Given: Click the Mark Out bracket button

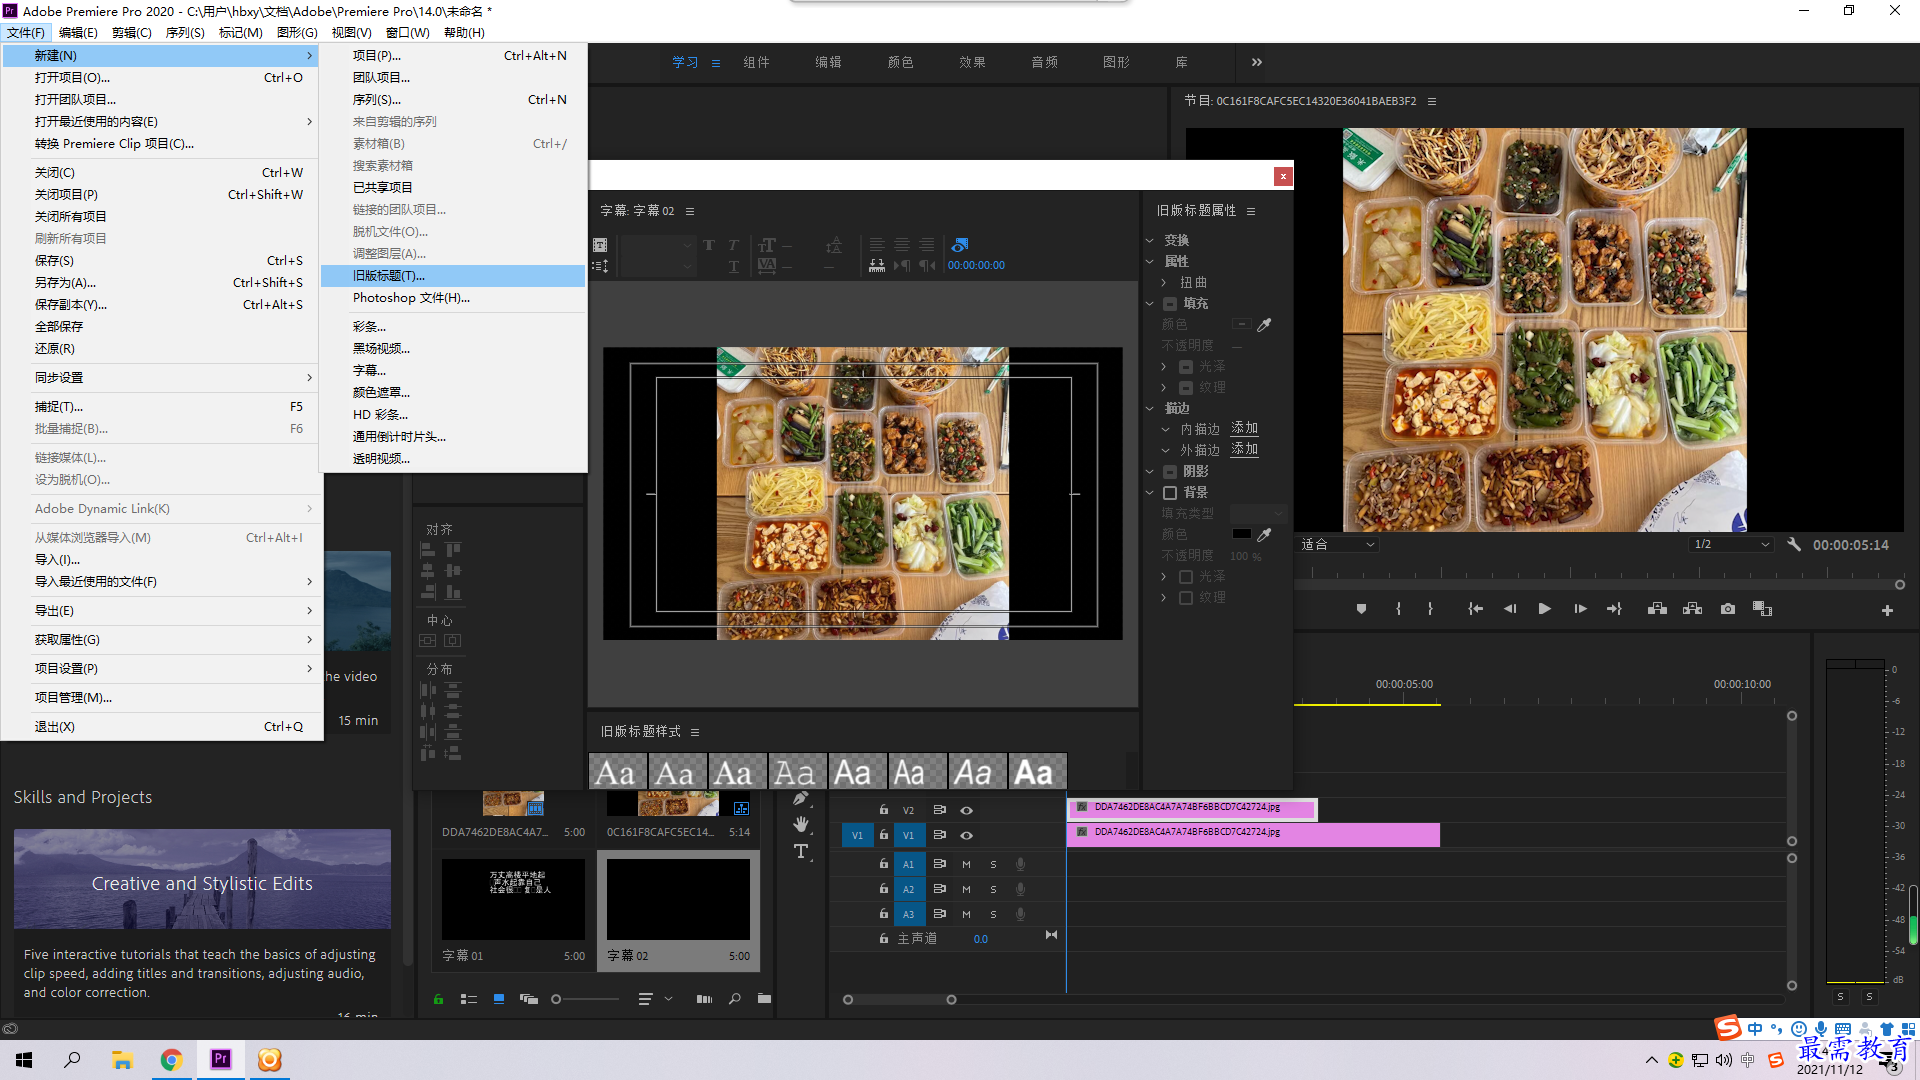Looking at the screenshot, I should click(x=1431, y=609).
